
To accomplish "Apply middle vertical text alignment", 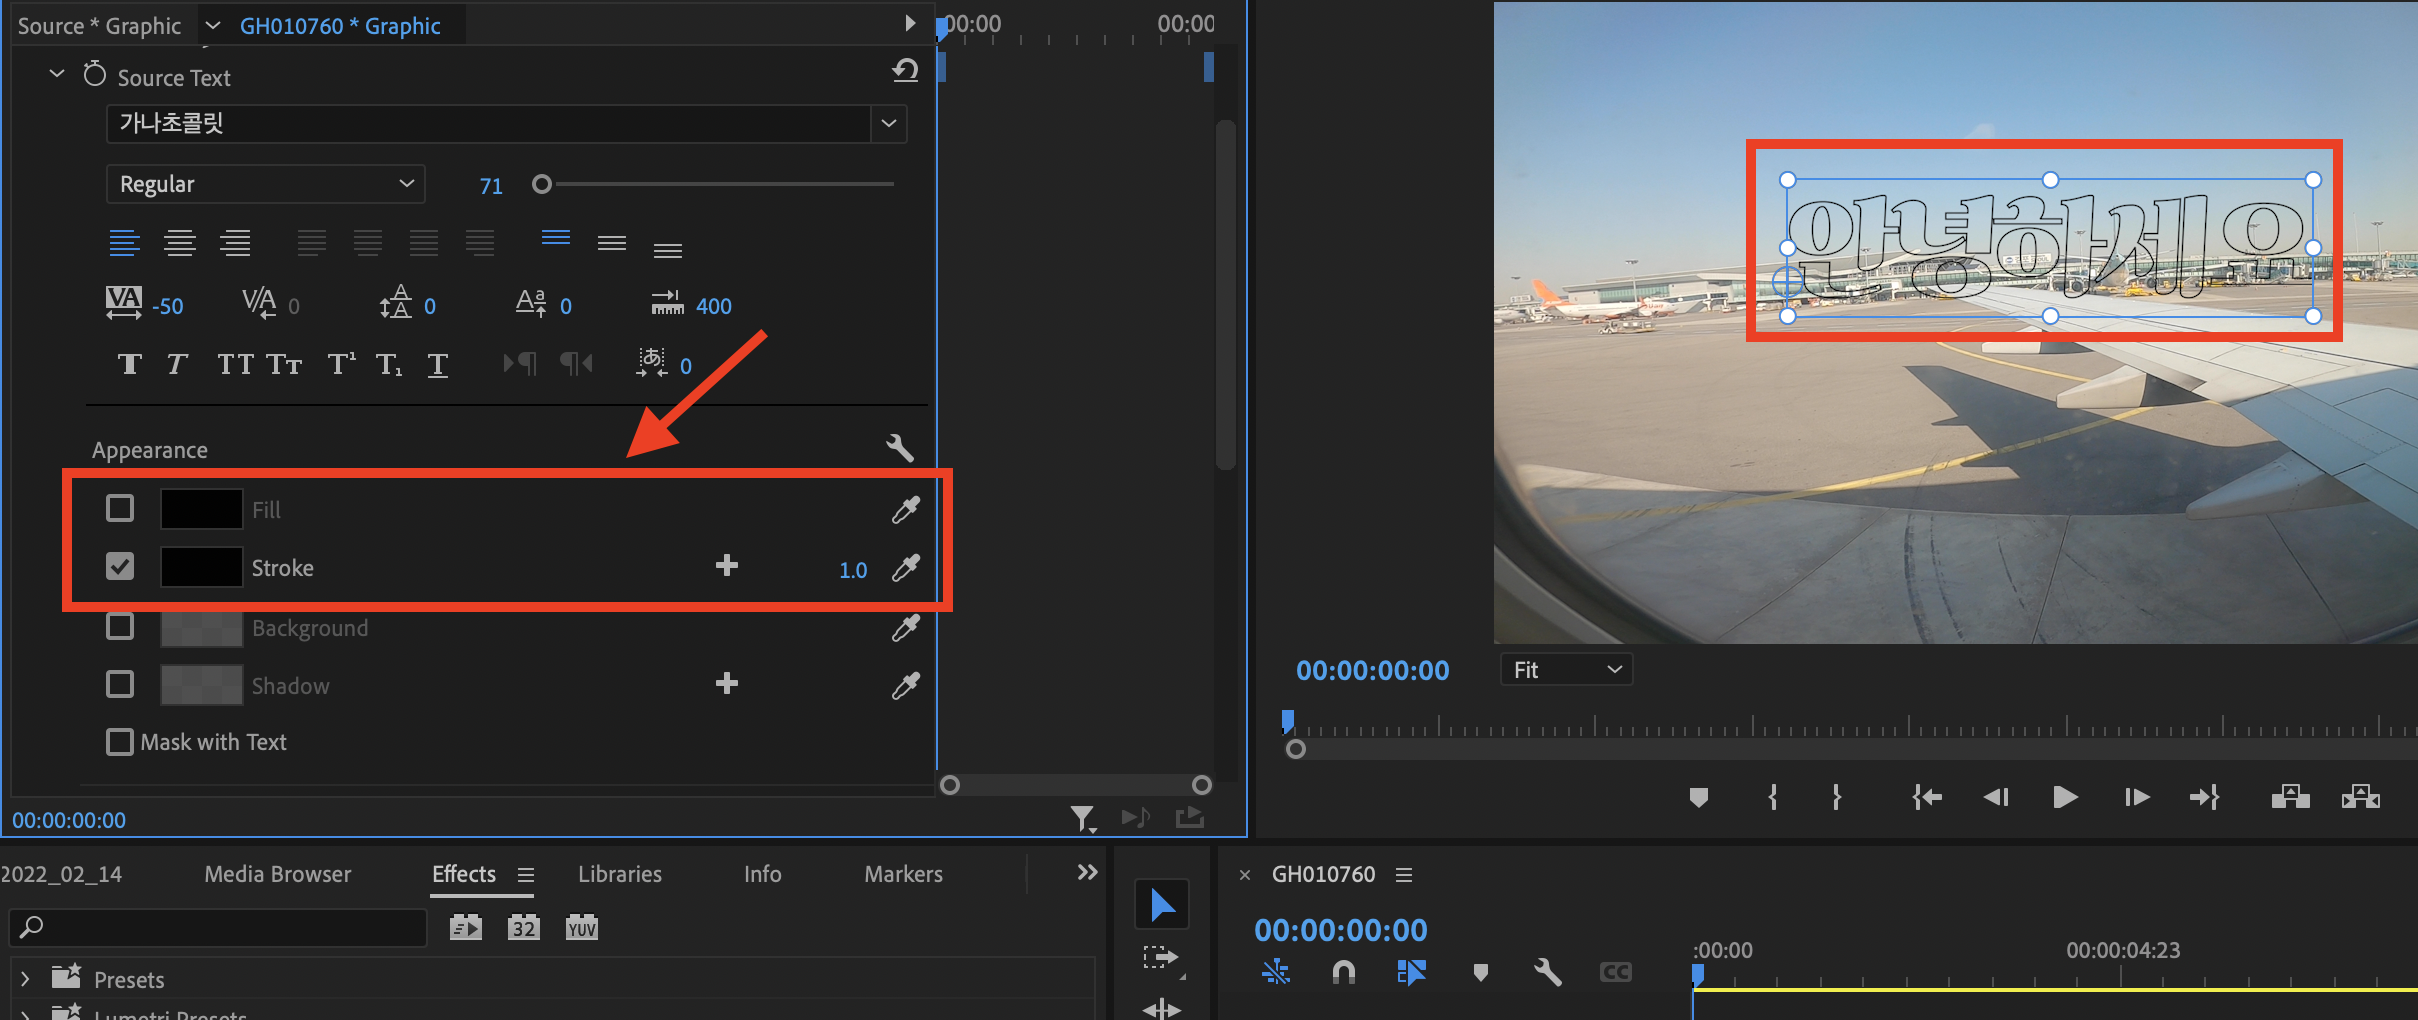I will [x=612, y=243].
